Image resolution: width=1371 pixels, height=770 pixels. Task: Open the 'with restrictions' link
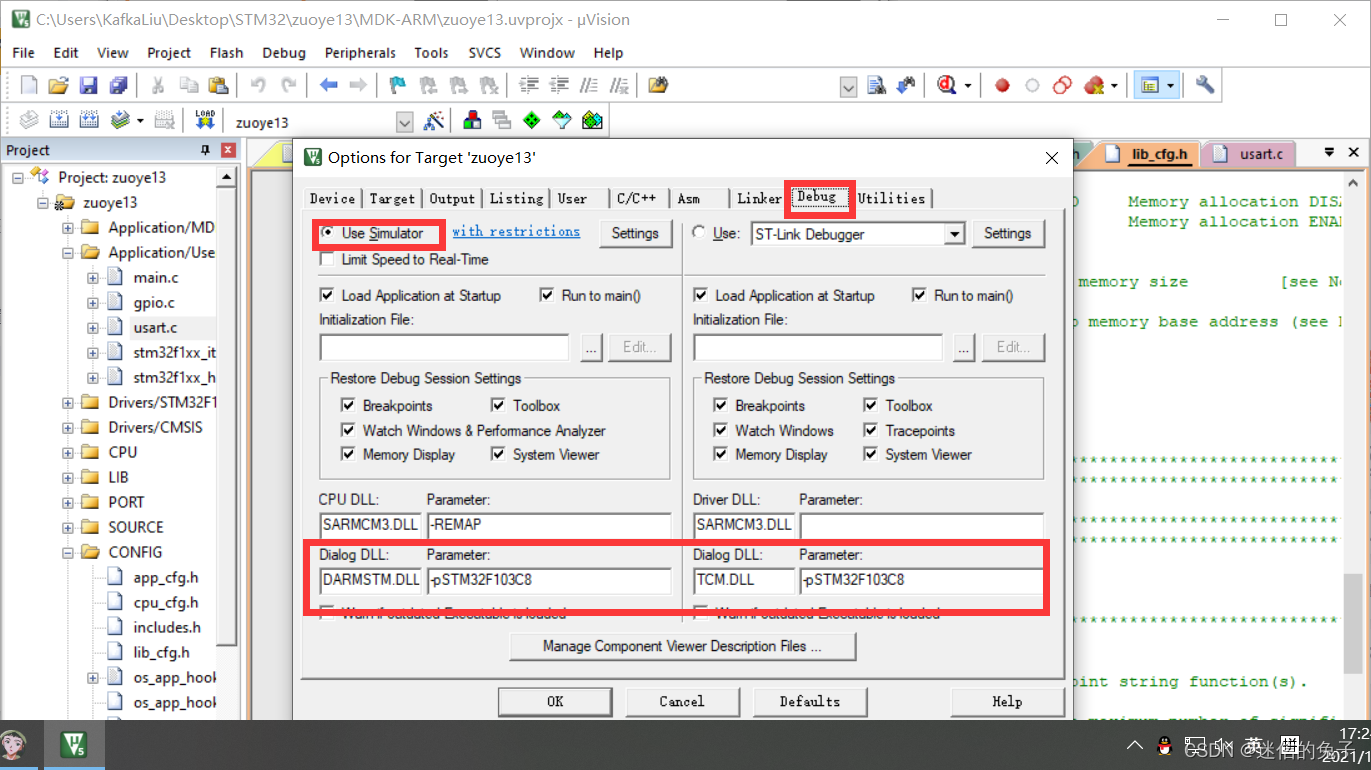(516, 231)
